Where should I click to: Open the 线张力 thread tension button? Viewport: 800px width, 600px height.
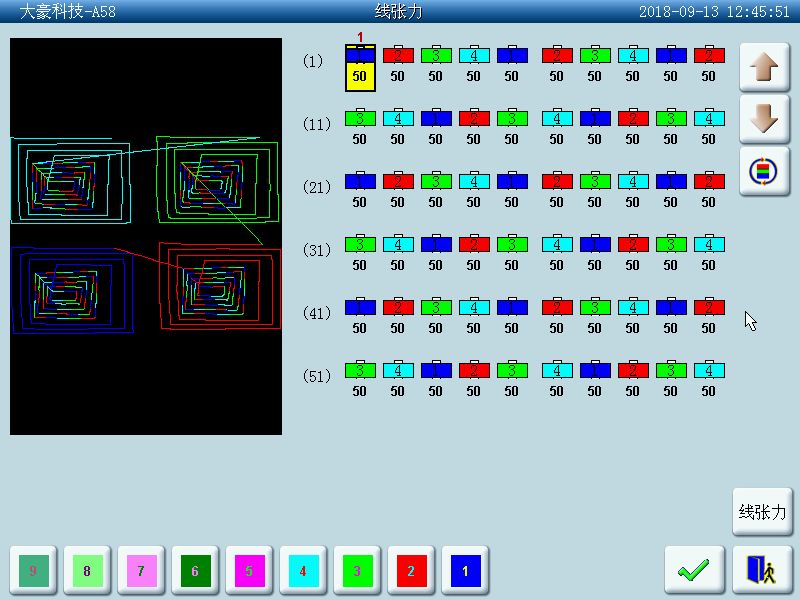762,513
